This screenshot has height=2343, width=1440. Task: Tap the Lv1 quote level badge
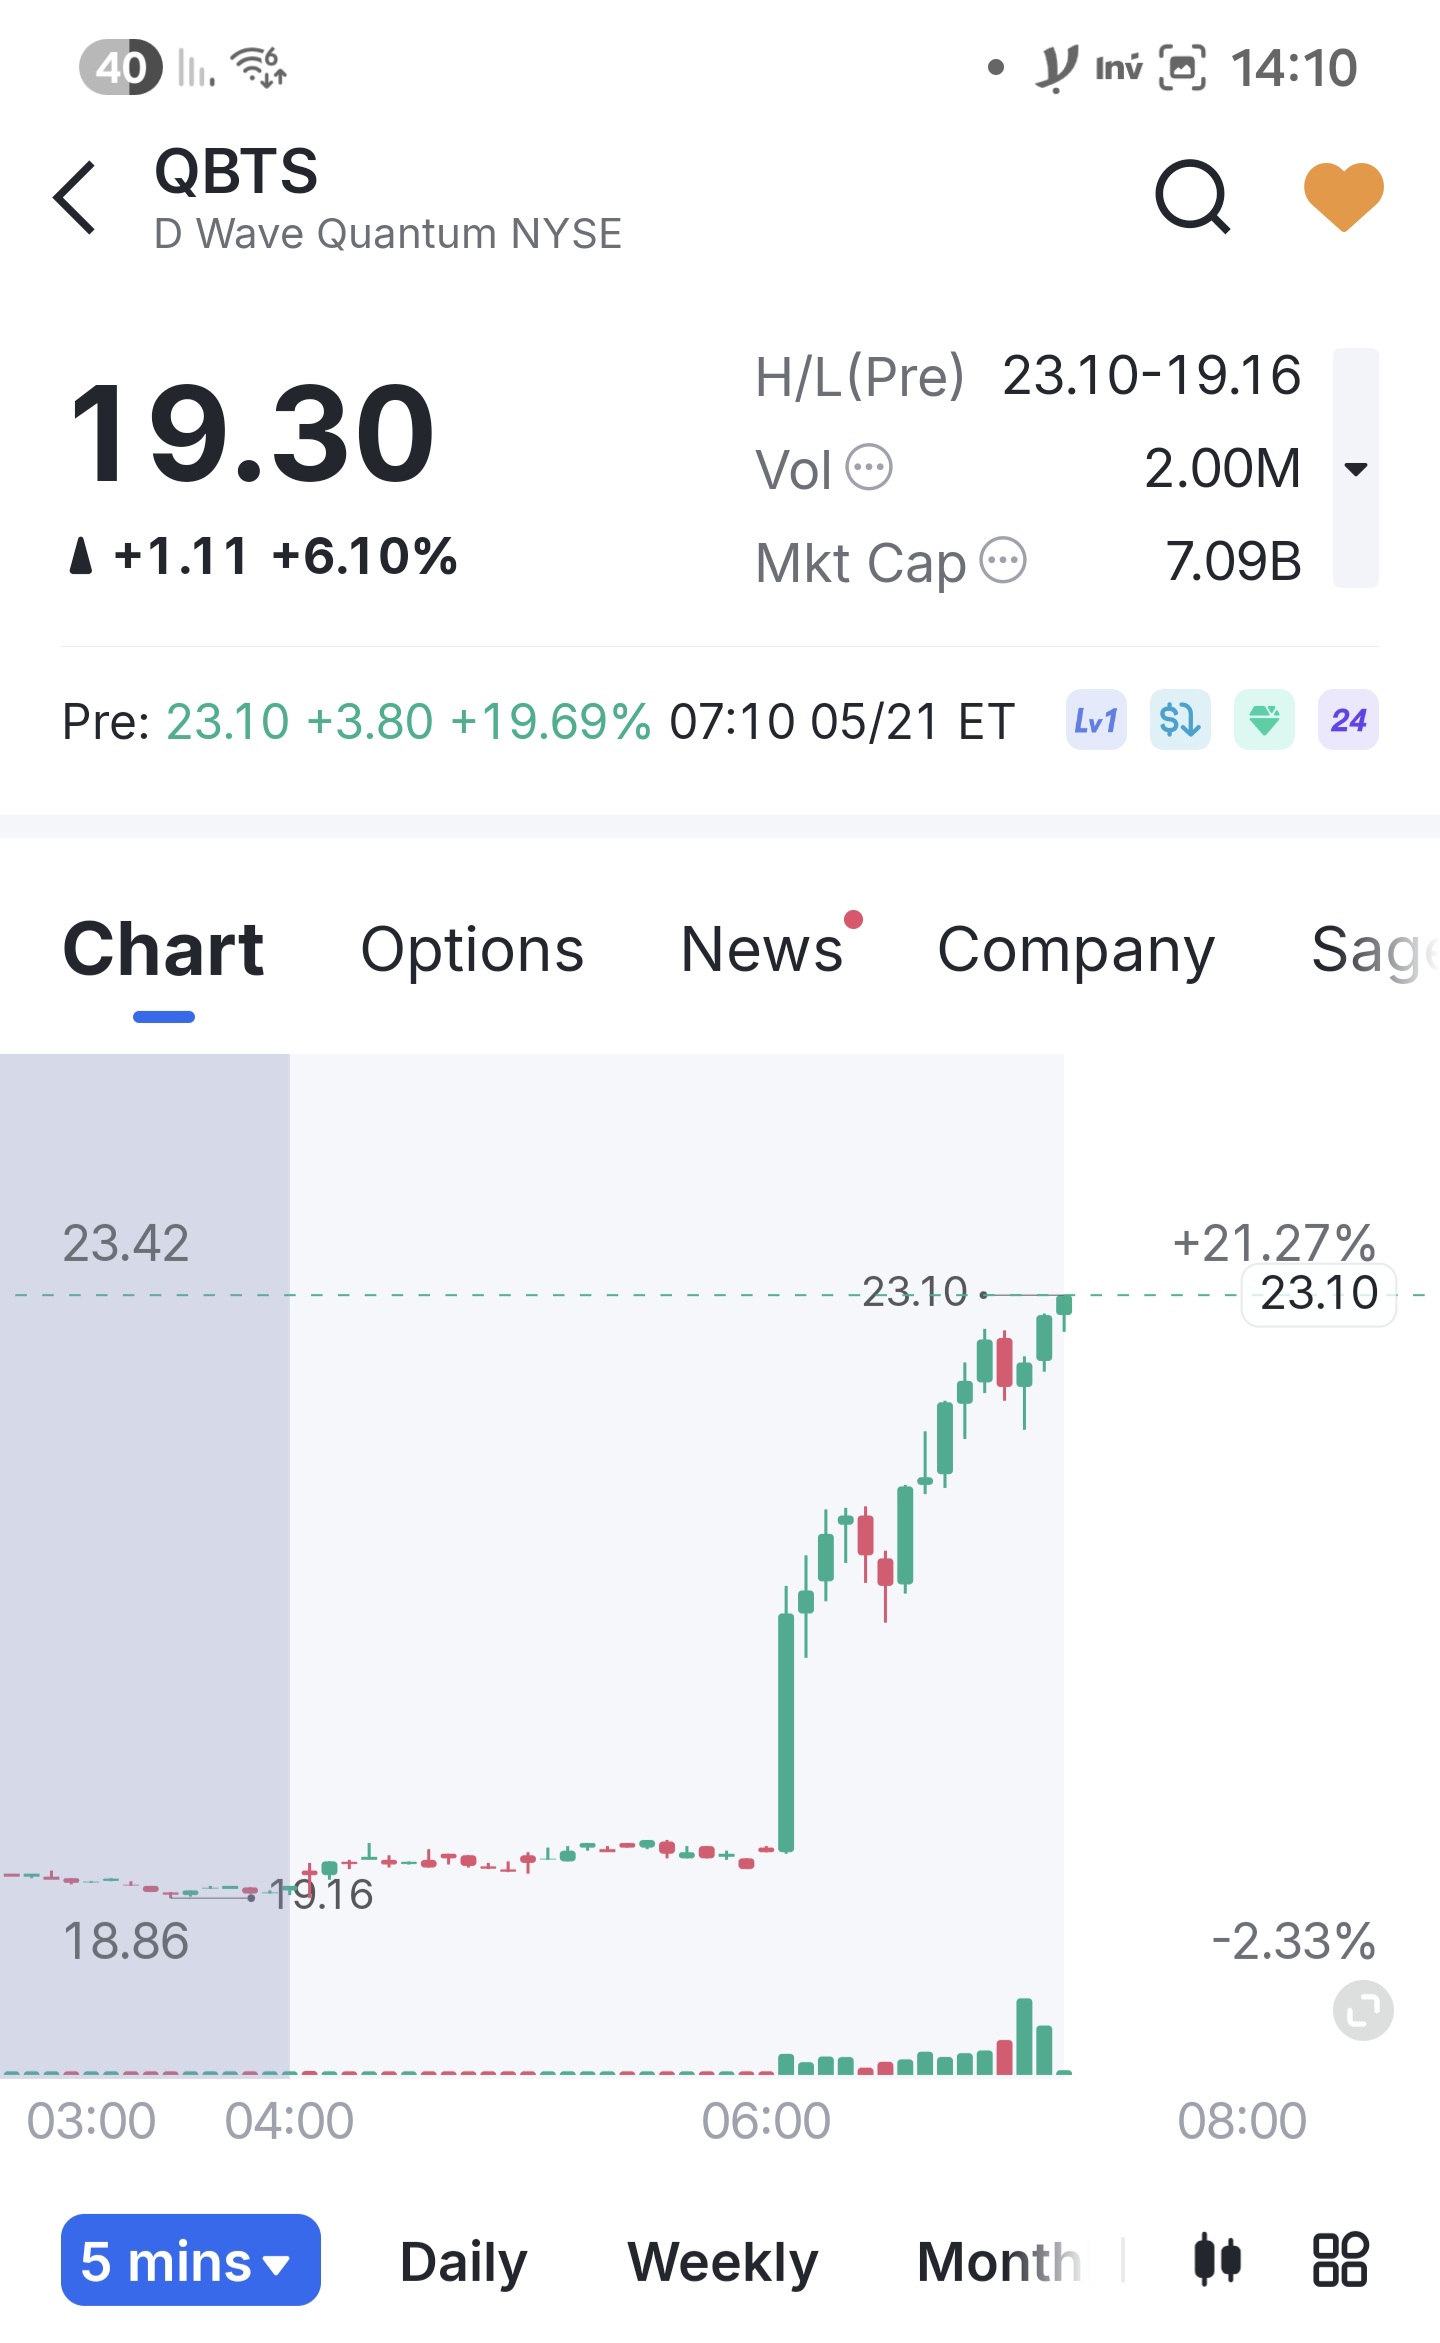tap(1096, 720)
